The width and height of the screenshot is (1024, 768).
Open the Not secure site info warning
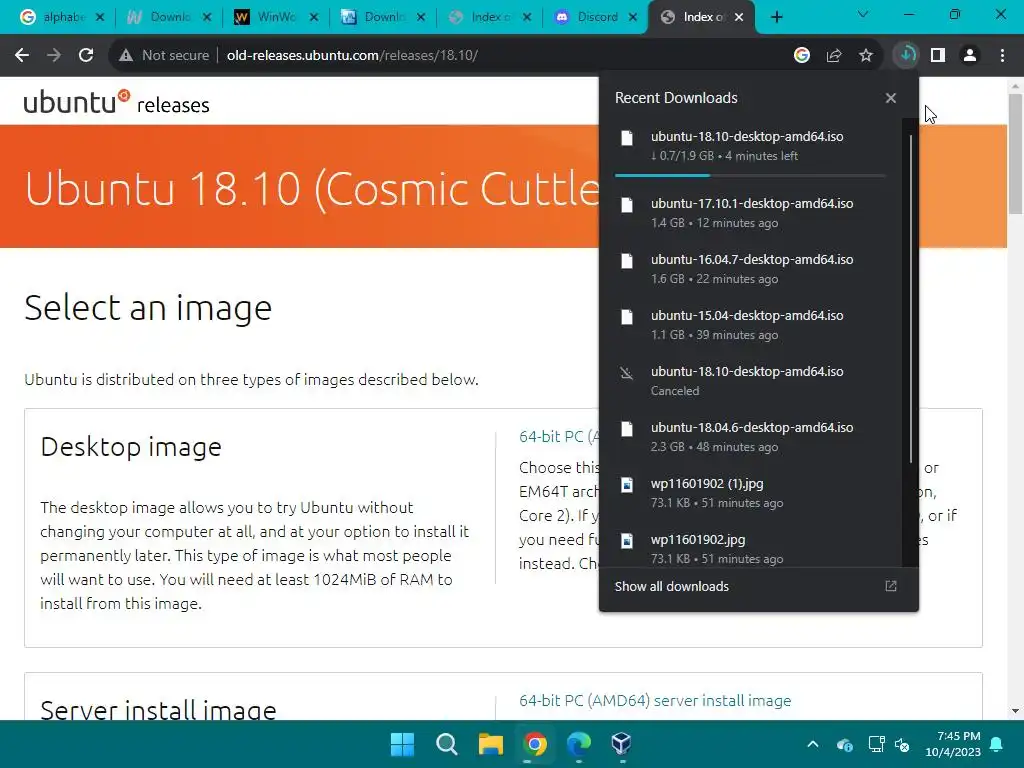pyautogui.click(x=165, y=56)
